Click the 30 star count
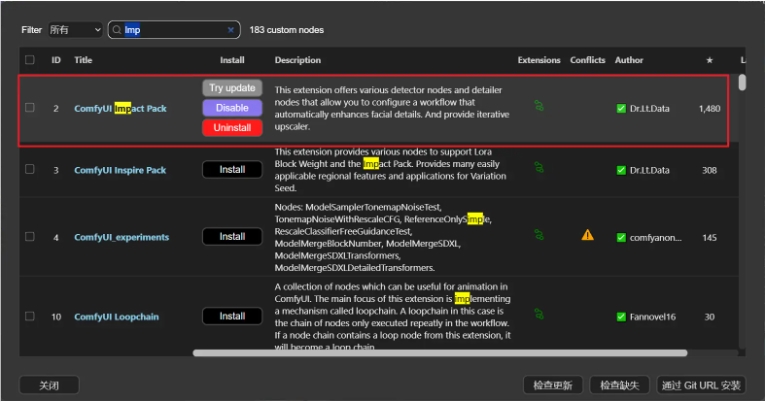 coord(709,317)
